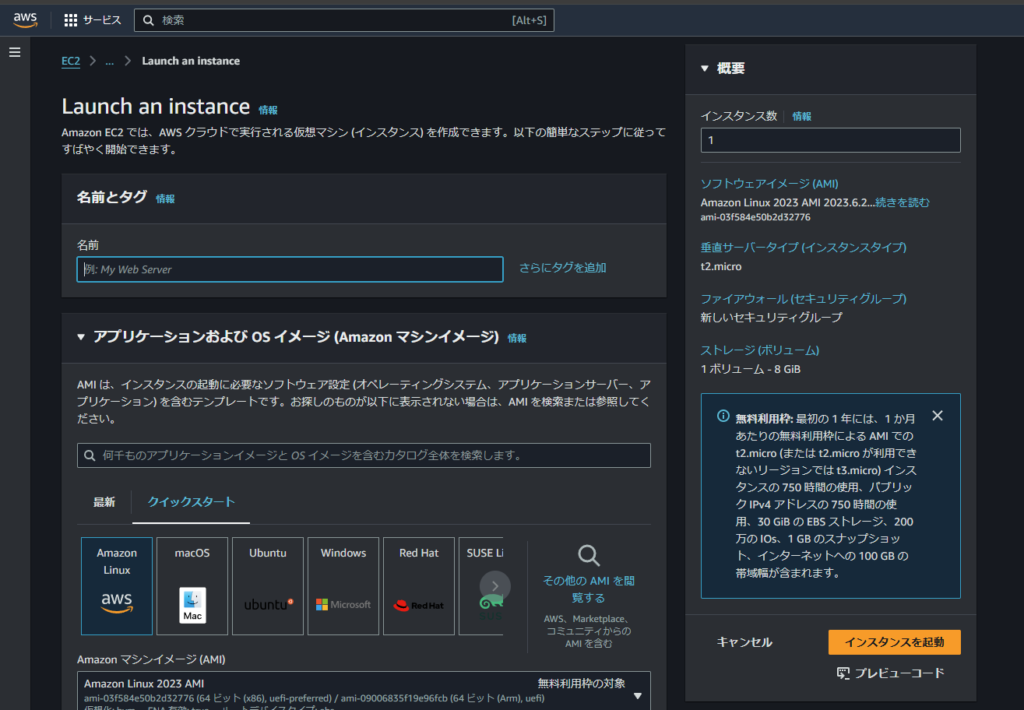Open the services grid menu
The height and width of the screenshot is (710, 1024).
click(x=71, y=20)
